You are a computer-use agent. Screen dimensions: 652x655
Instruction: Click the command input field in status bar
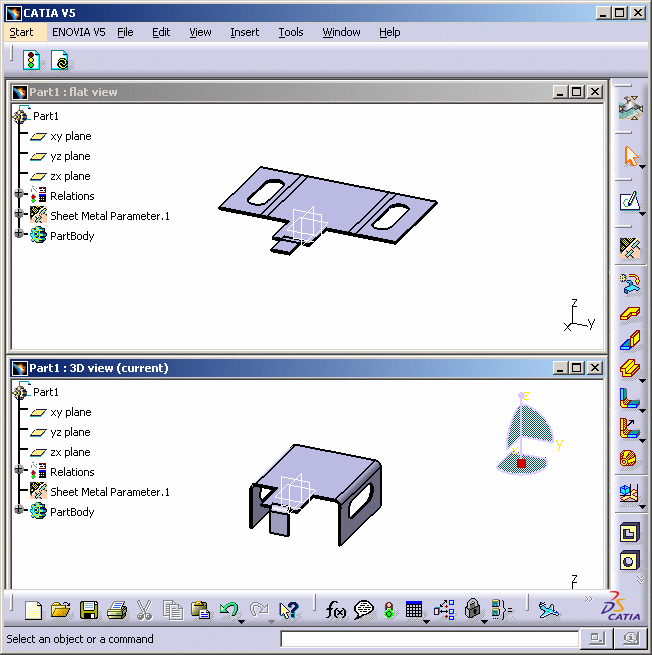[429, 639]
